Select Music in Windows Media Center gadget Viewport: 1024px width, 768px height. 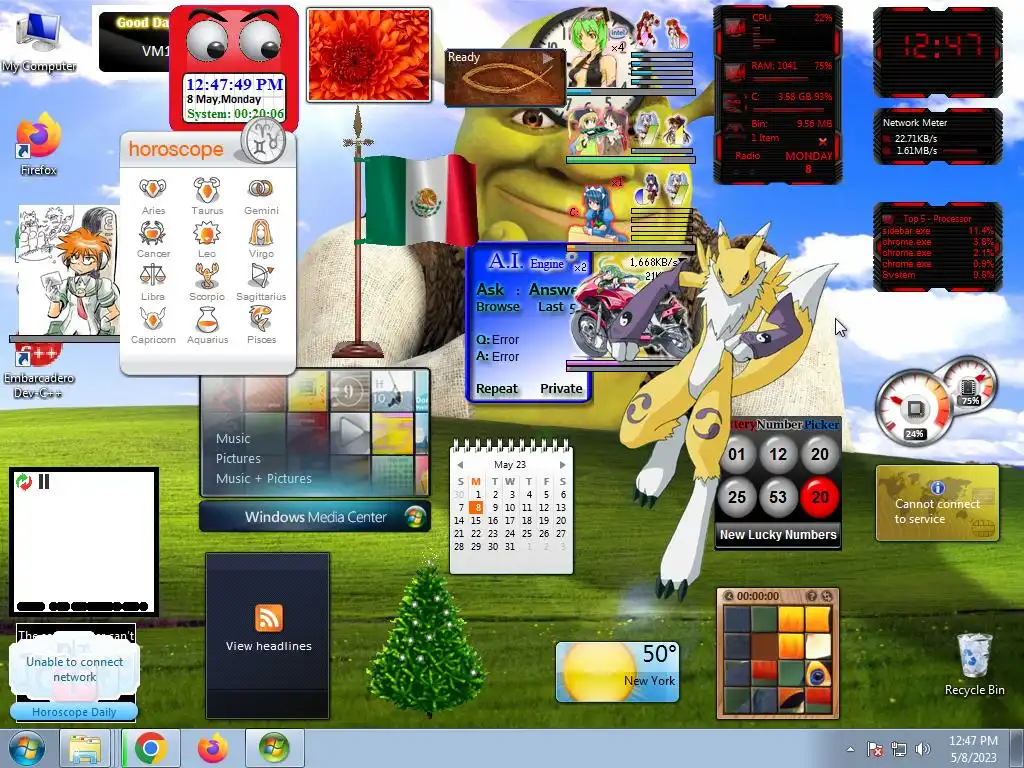pos(233,438)
